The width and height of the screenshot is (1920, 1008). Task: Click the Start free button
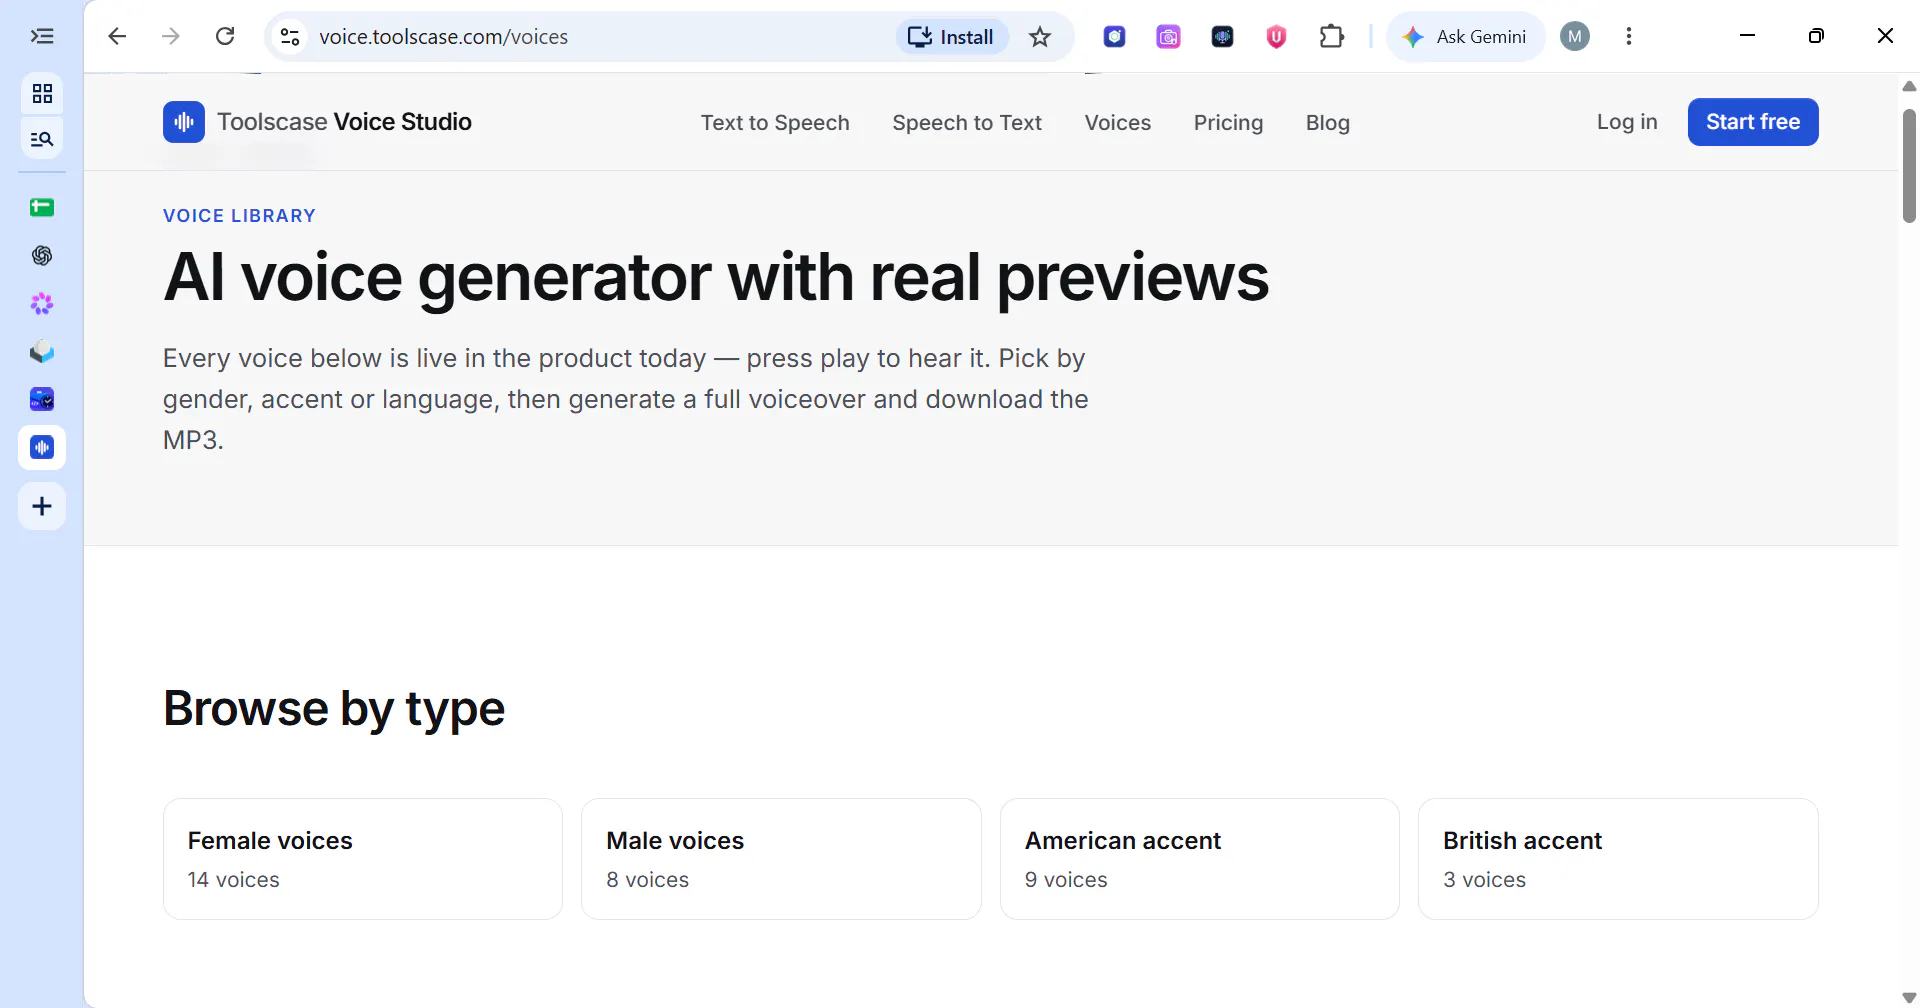[1753, 122]
